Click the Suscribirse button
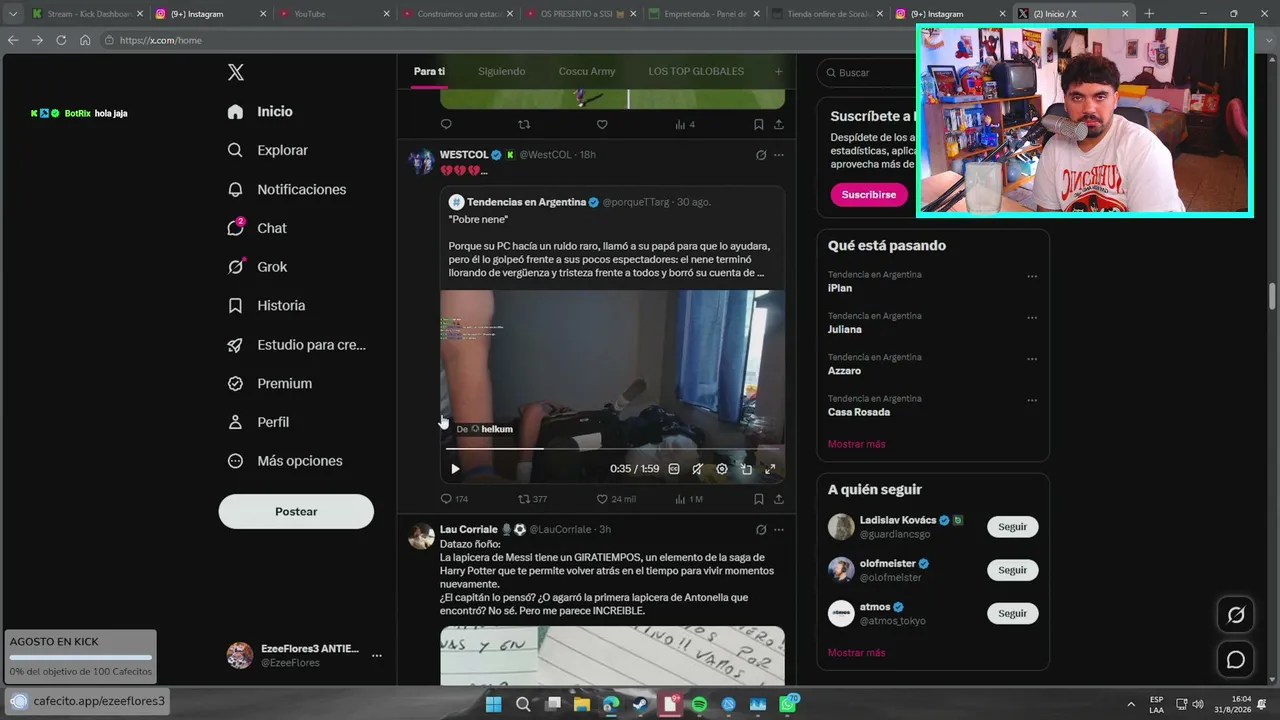This screenshot has width=1280, height=720. pos(868,194)
